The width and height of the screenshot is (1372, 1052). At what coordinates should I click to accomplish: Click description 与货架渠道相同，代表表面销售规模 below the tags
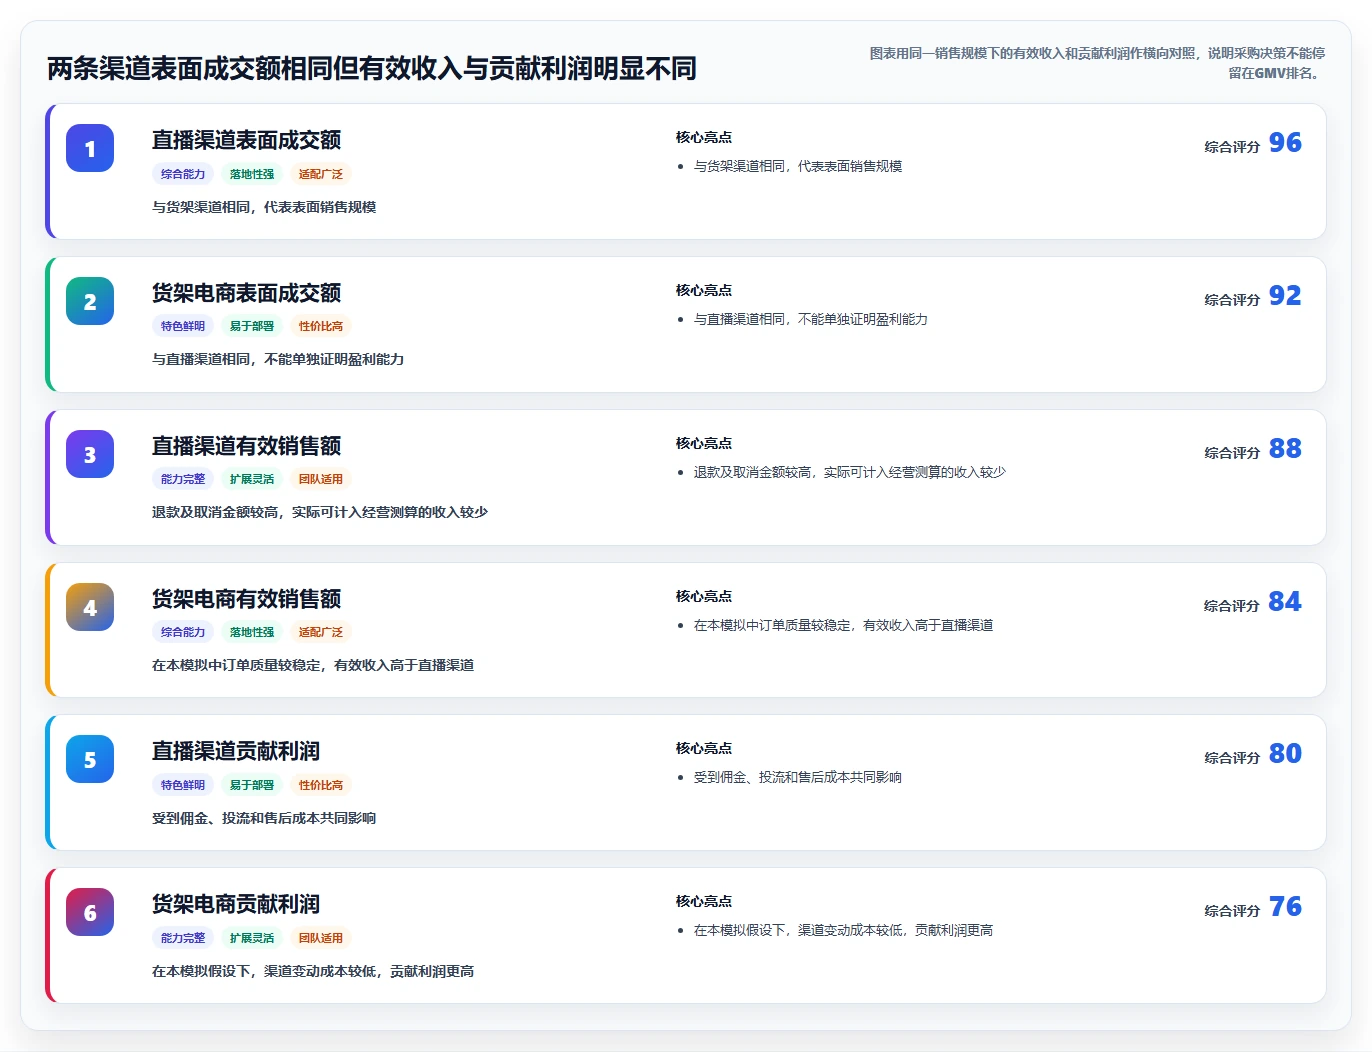pos(264,207)
